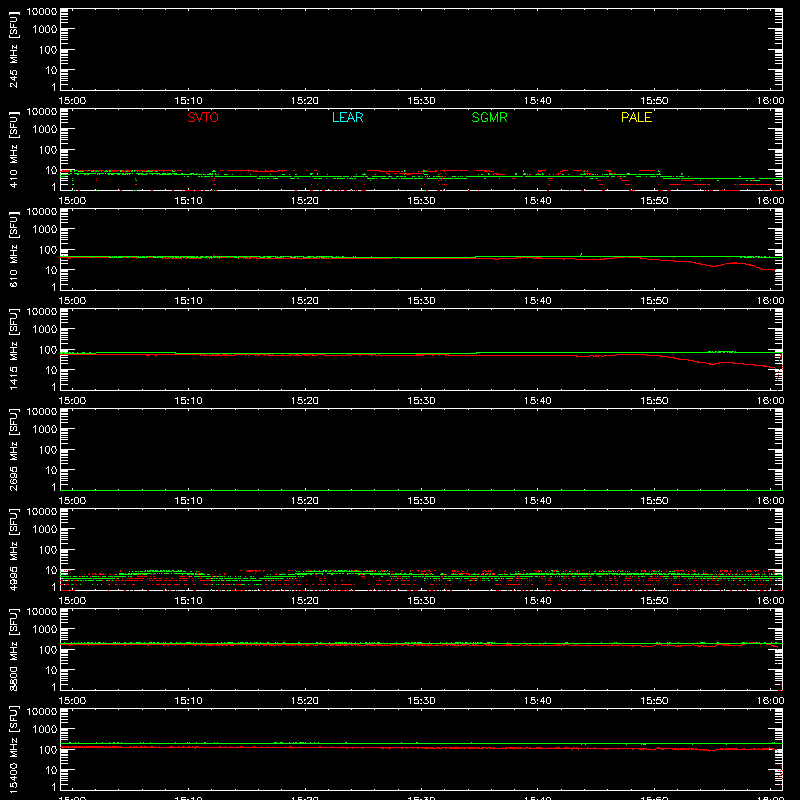The image size is (800, 800).
Task: Select the 610 MHz [SFU] axis title
Action: pyautogui.click(x=13, y=250)
